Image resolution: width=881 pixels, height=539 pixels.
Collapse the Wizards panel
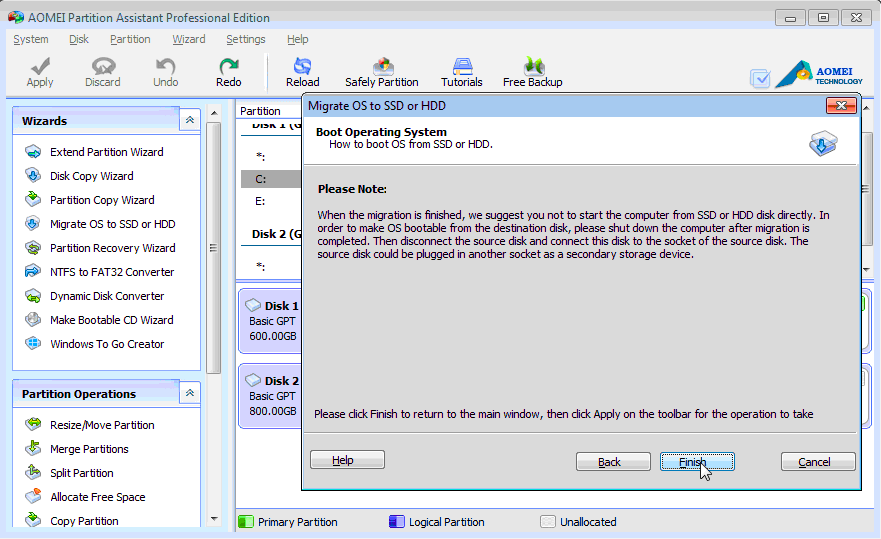point(190,120)
